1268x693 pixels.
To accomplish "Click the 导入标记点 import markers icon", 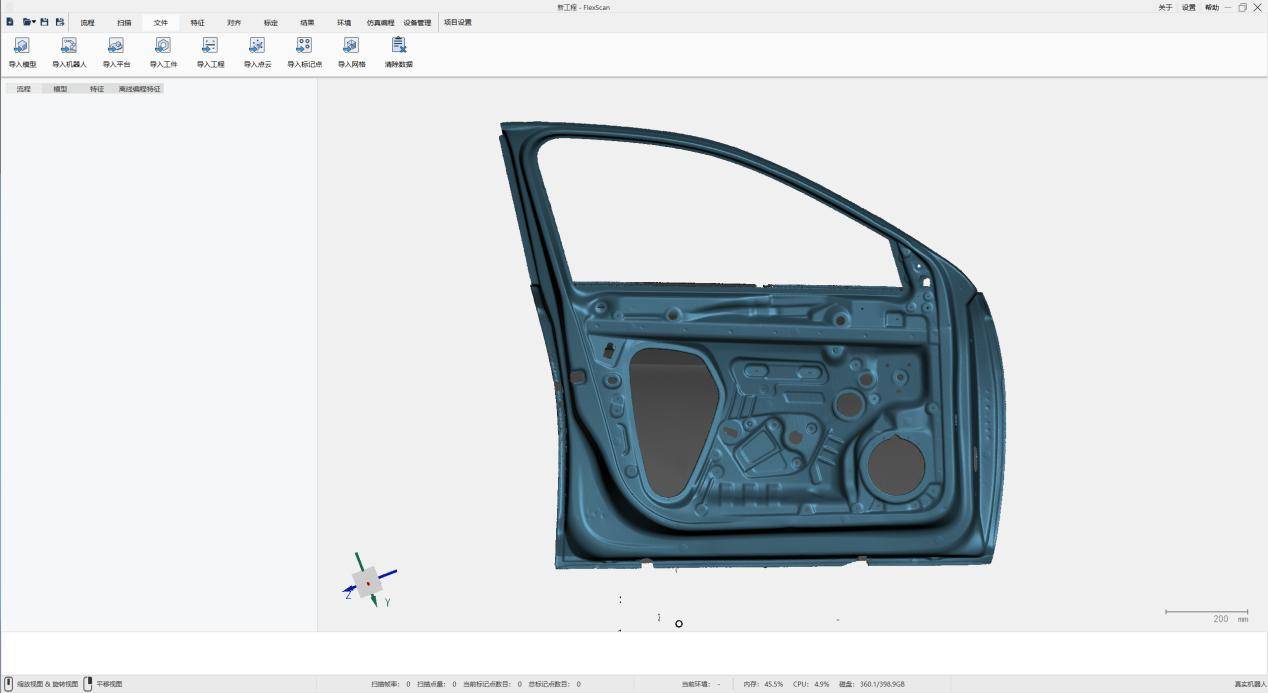I will [x=303, y=50].
